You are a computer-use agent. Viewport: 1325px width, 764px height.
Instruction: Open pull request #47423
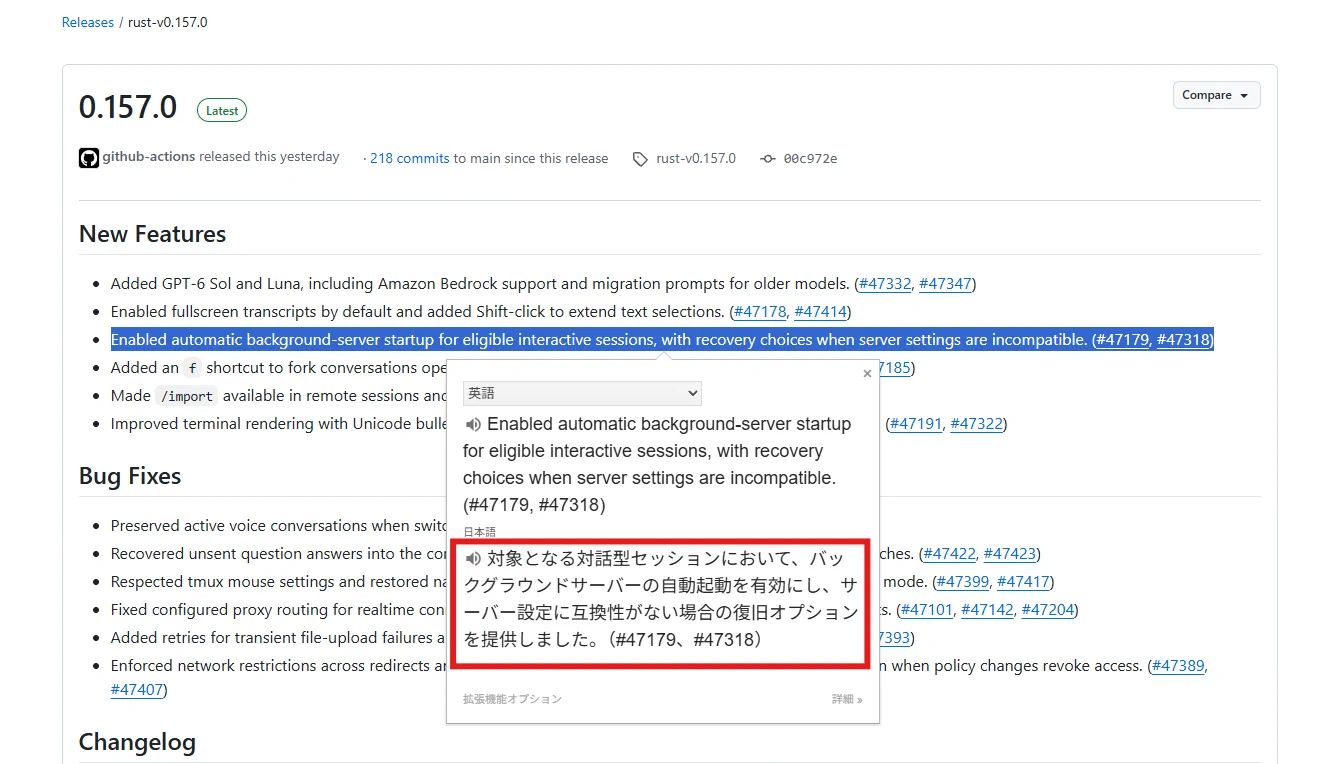pyautogui.click(x=1010, y=554)
